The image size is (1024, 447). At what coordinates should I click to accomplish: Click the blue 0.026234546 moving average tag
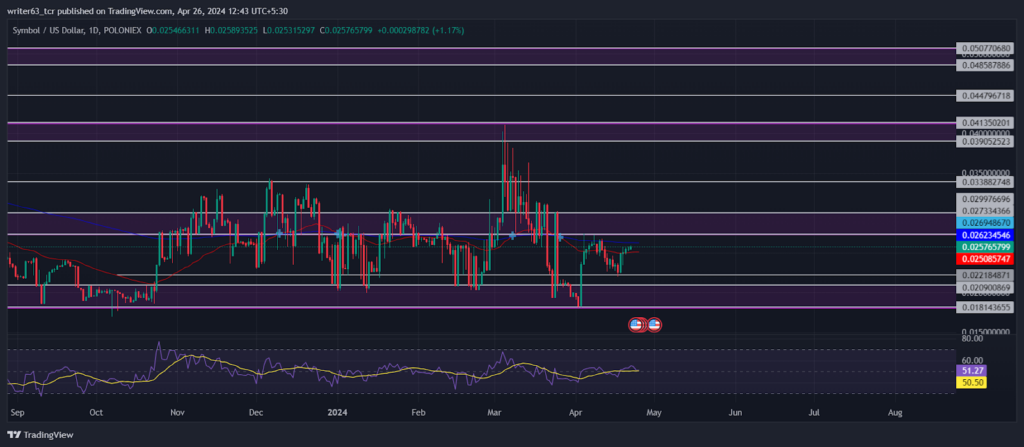coord(987,235)
